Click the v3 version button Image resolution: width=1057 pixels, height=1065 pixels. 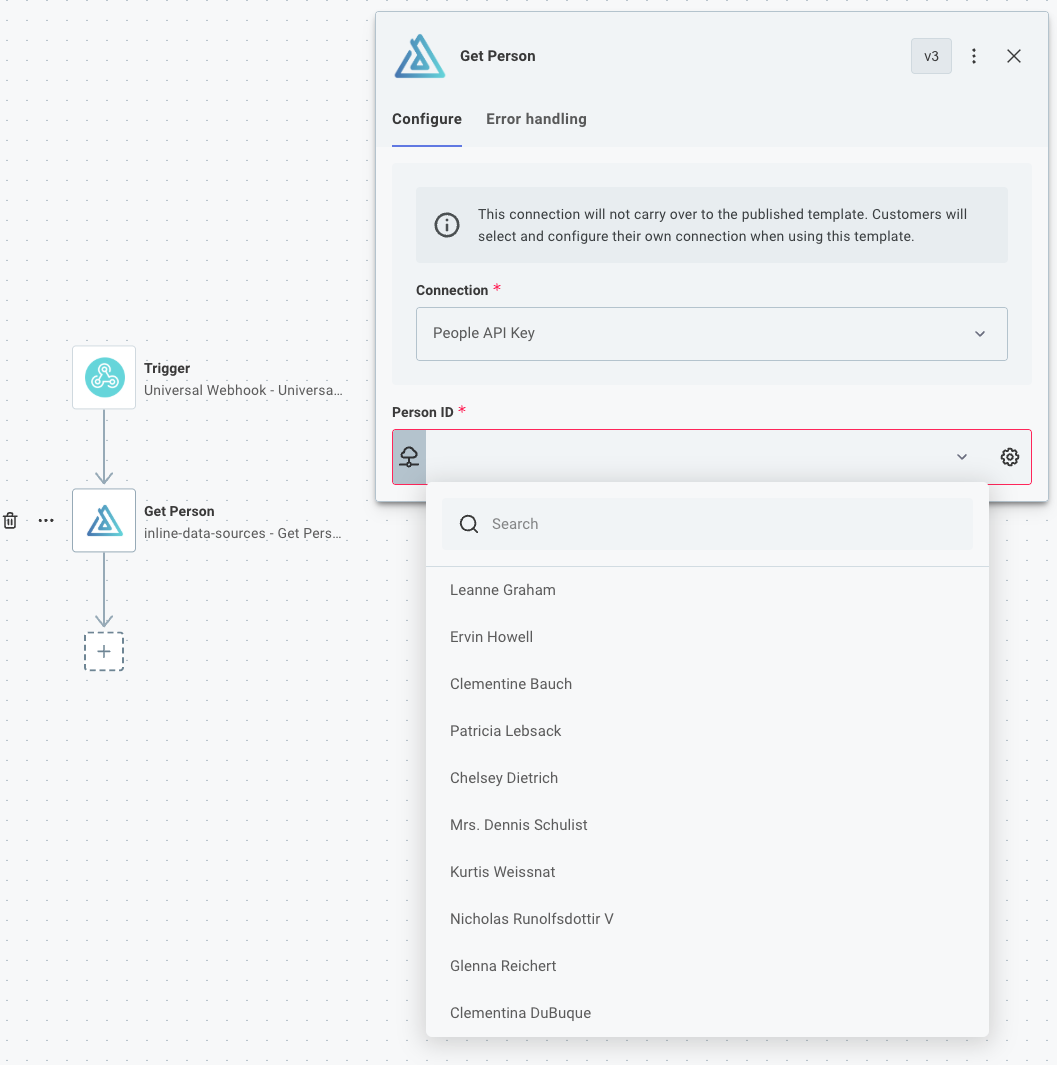[931, 56]
